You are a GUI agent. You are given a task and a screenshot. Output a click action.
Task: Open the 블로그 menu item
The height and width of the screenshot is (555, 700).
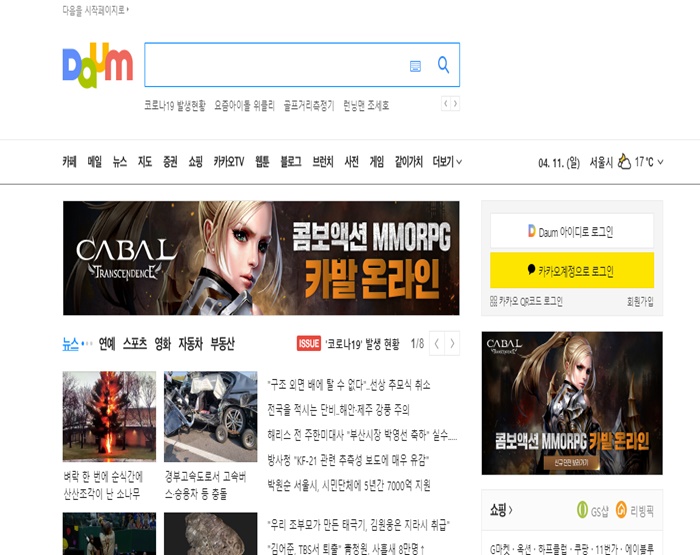pyautogui.click(x=291, y=162)
